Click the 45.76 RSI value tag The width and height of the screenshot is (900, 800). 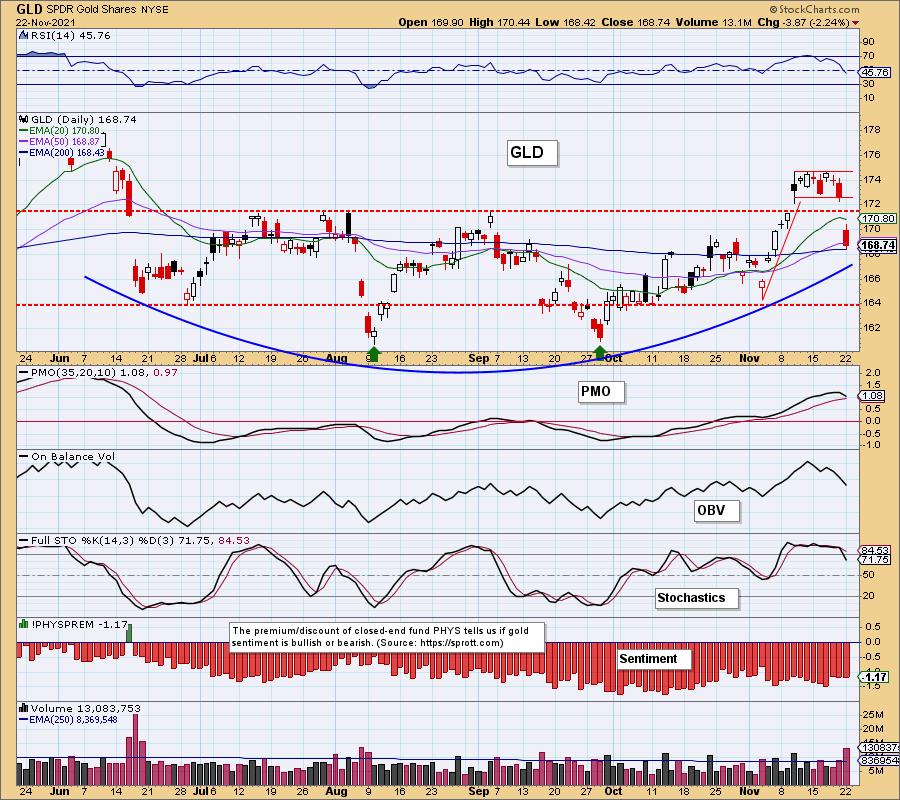[875, 72]
